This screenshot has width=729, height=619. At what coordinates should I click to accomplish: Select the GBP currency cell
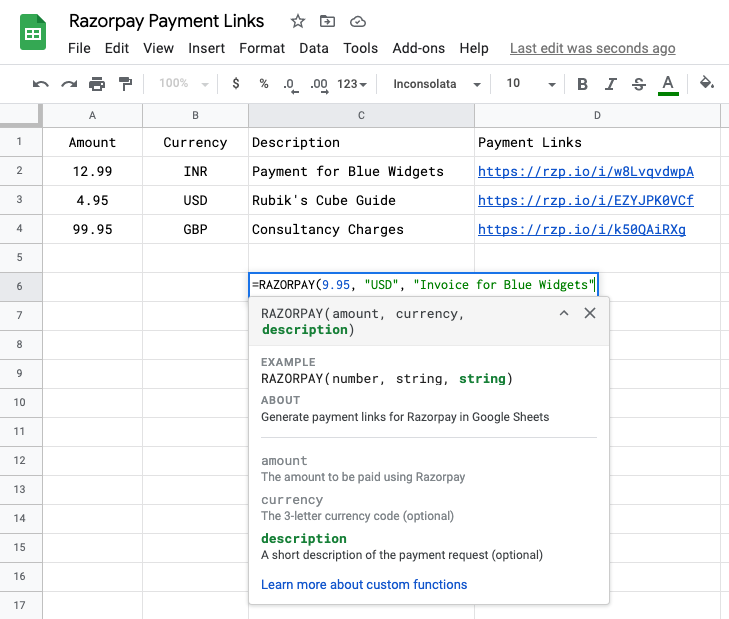click(x=195, y=229)
